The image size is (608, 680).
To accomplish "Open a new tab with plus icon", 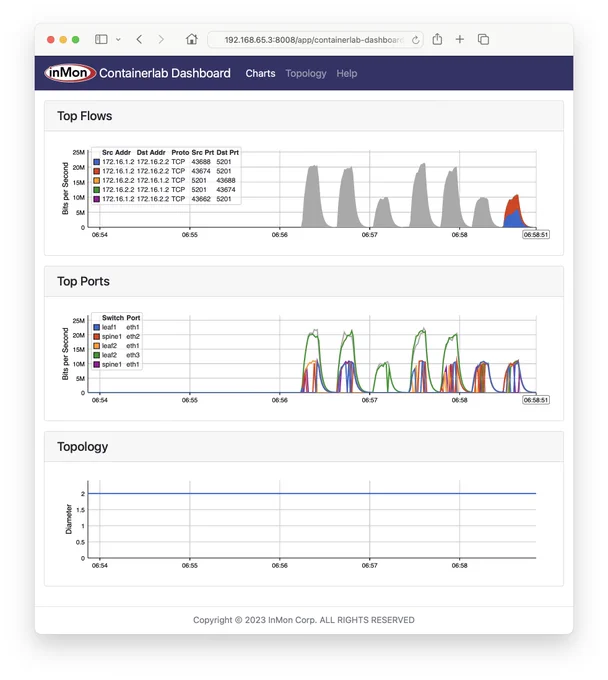I will pyautogui.click(x=460, y=39).
